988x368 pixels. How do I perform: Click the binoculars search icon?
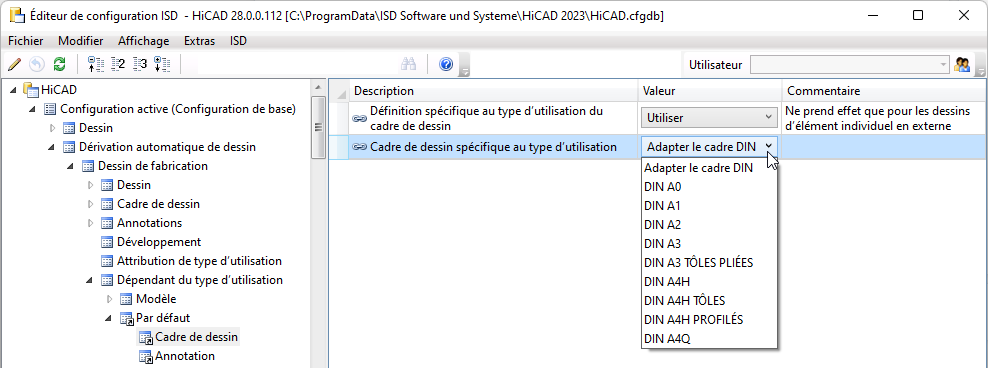pyautogui.click(x=409, y=64)
